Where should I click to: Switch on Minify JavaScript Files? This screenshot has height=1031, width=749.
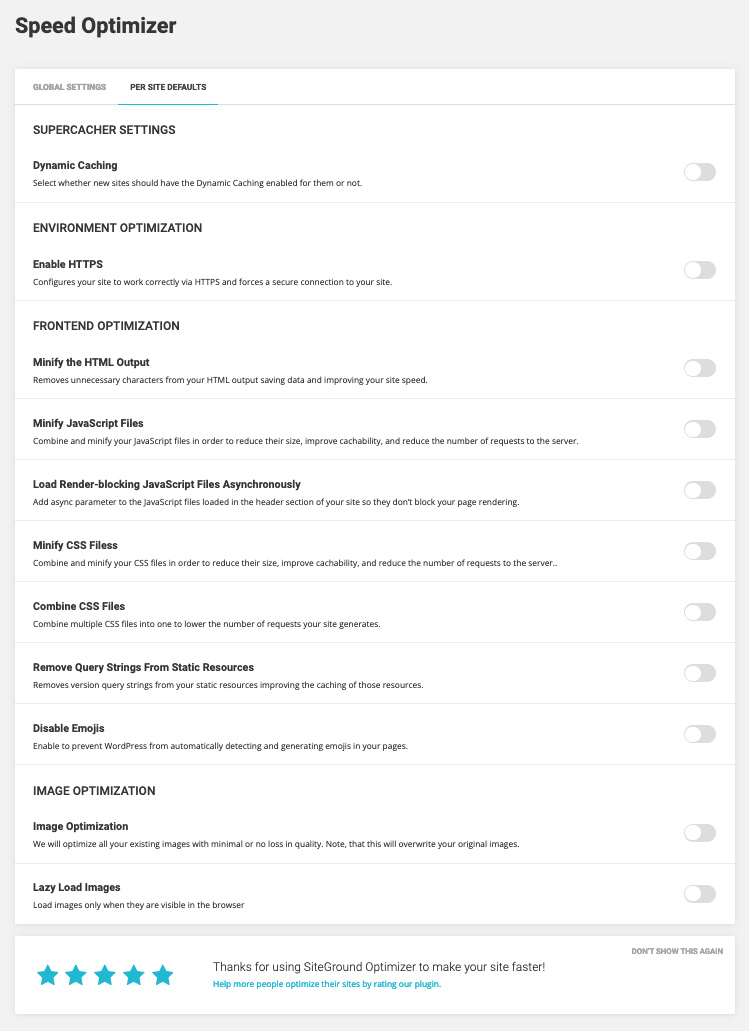coord(700,429)
